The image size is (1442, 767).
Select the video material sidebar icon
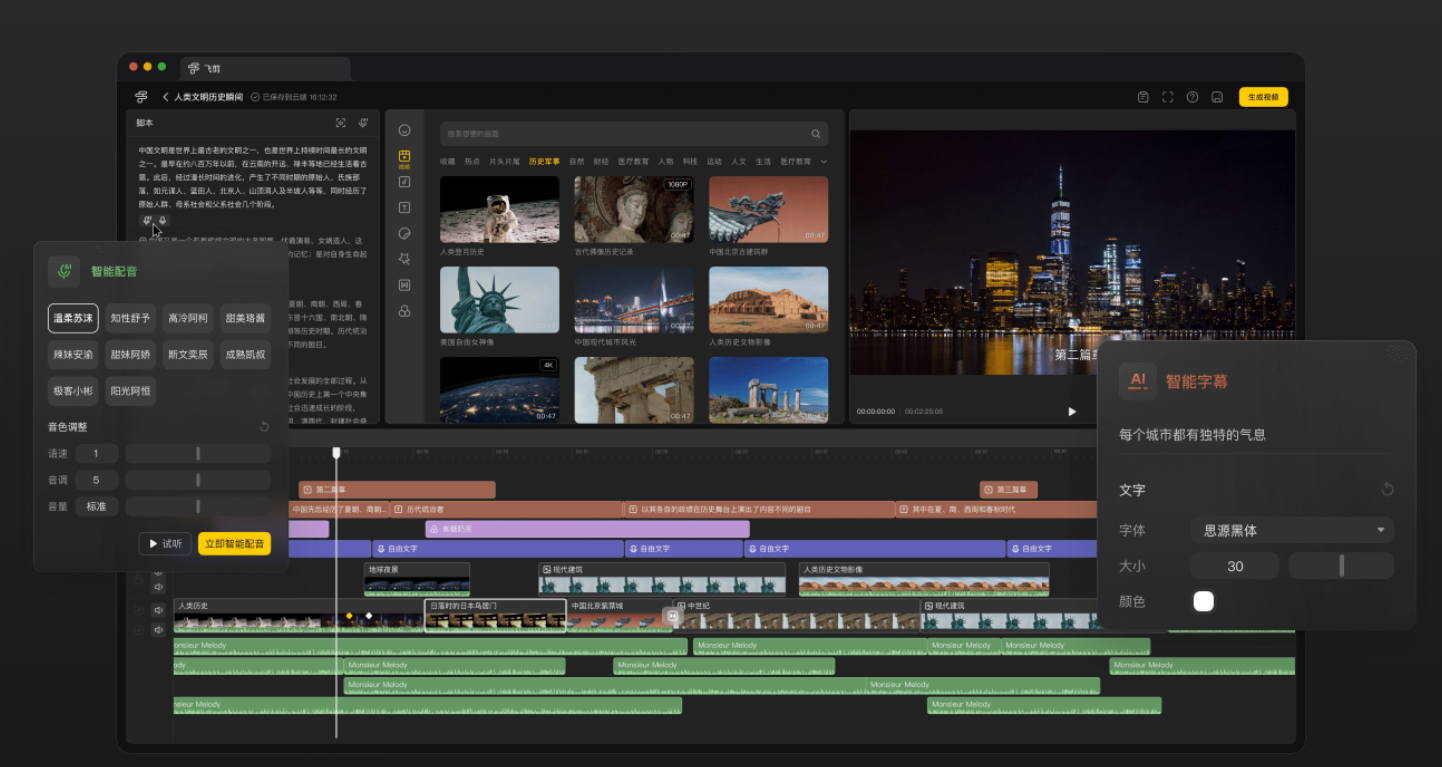(x=405, y=158)
